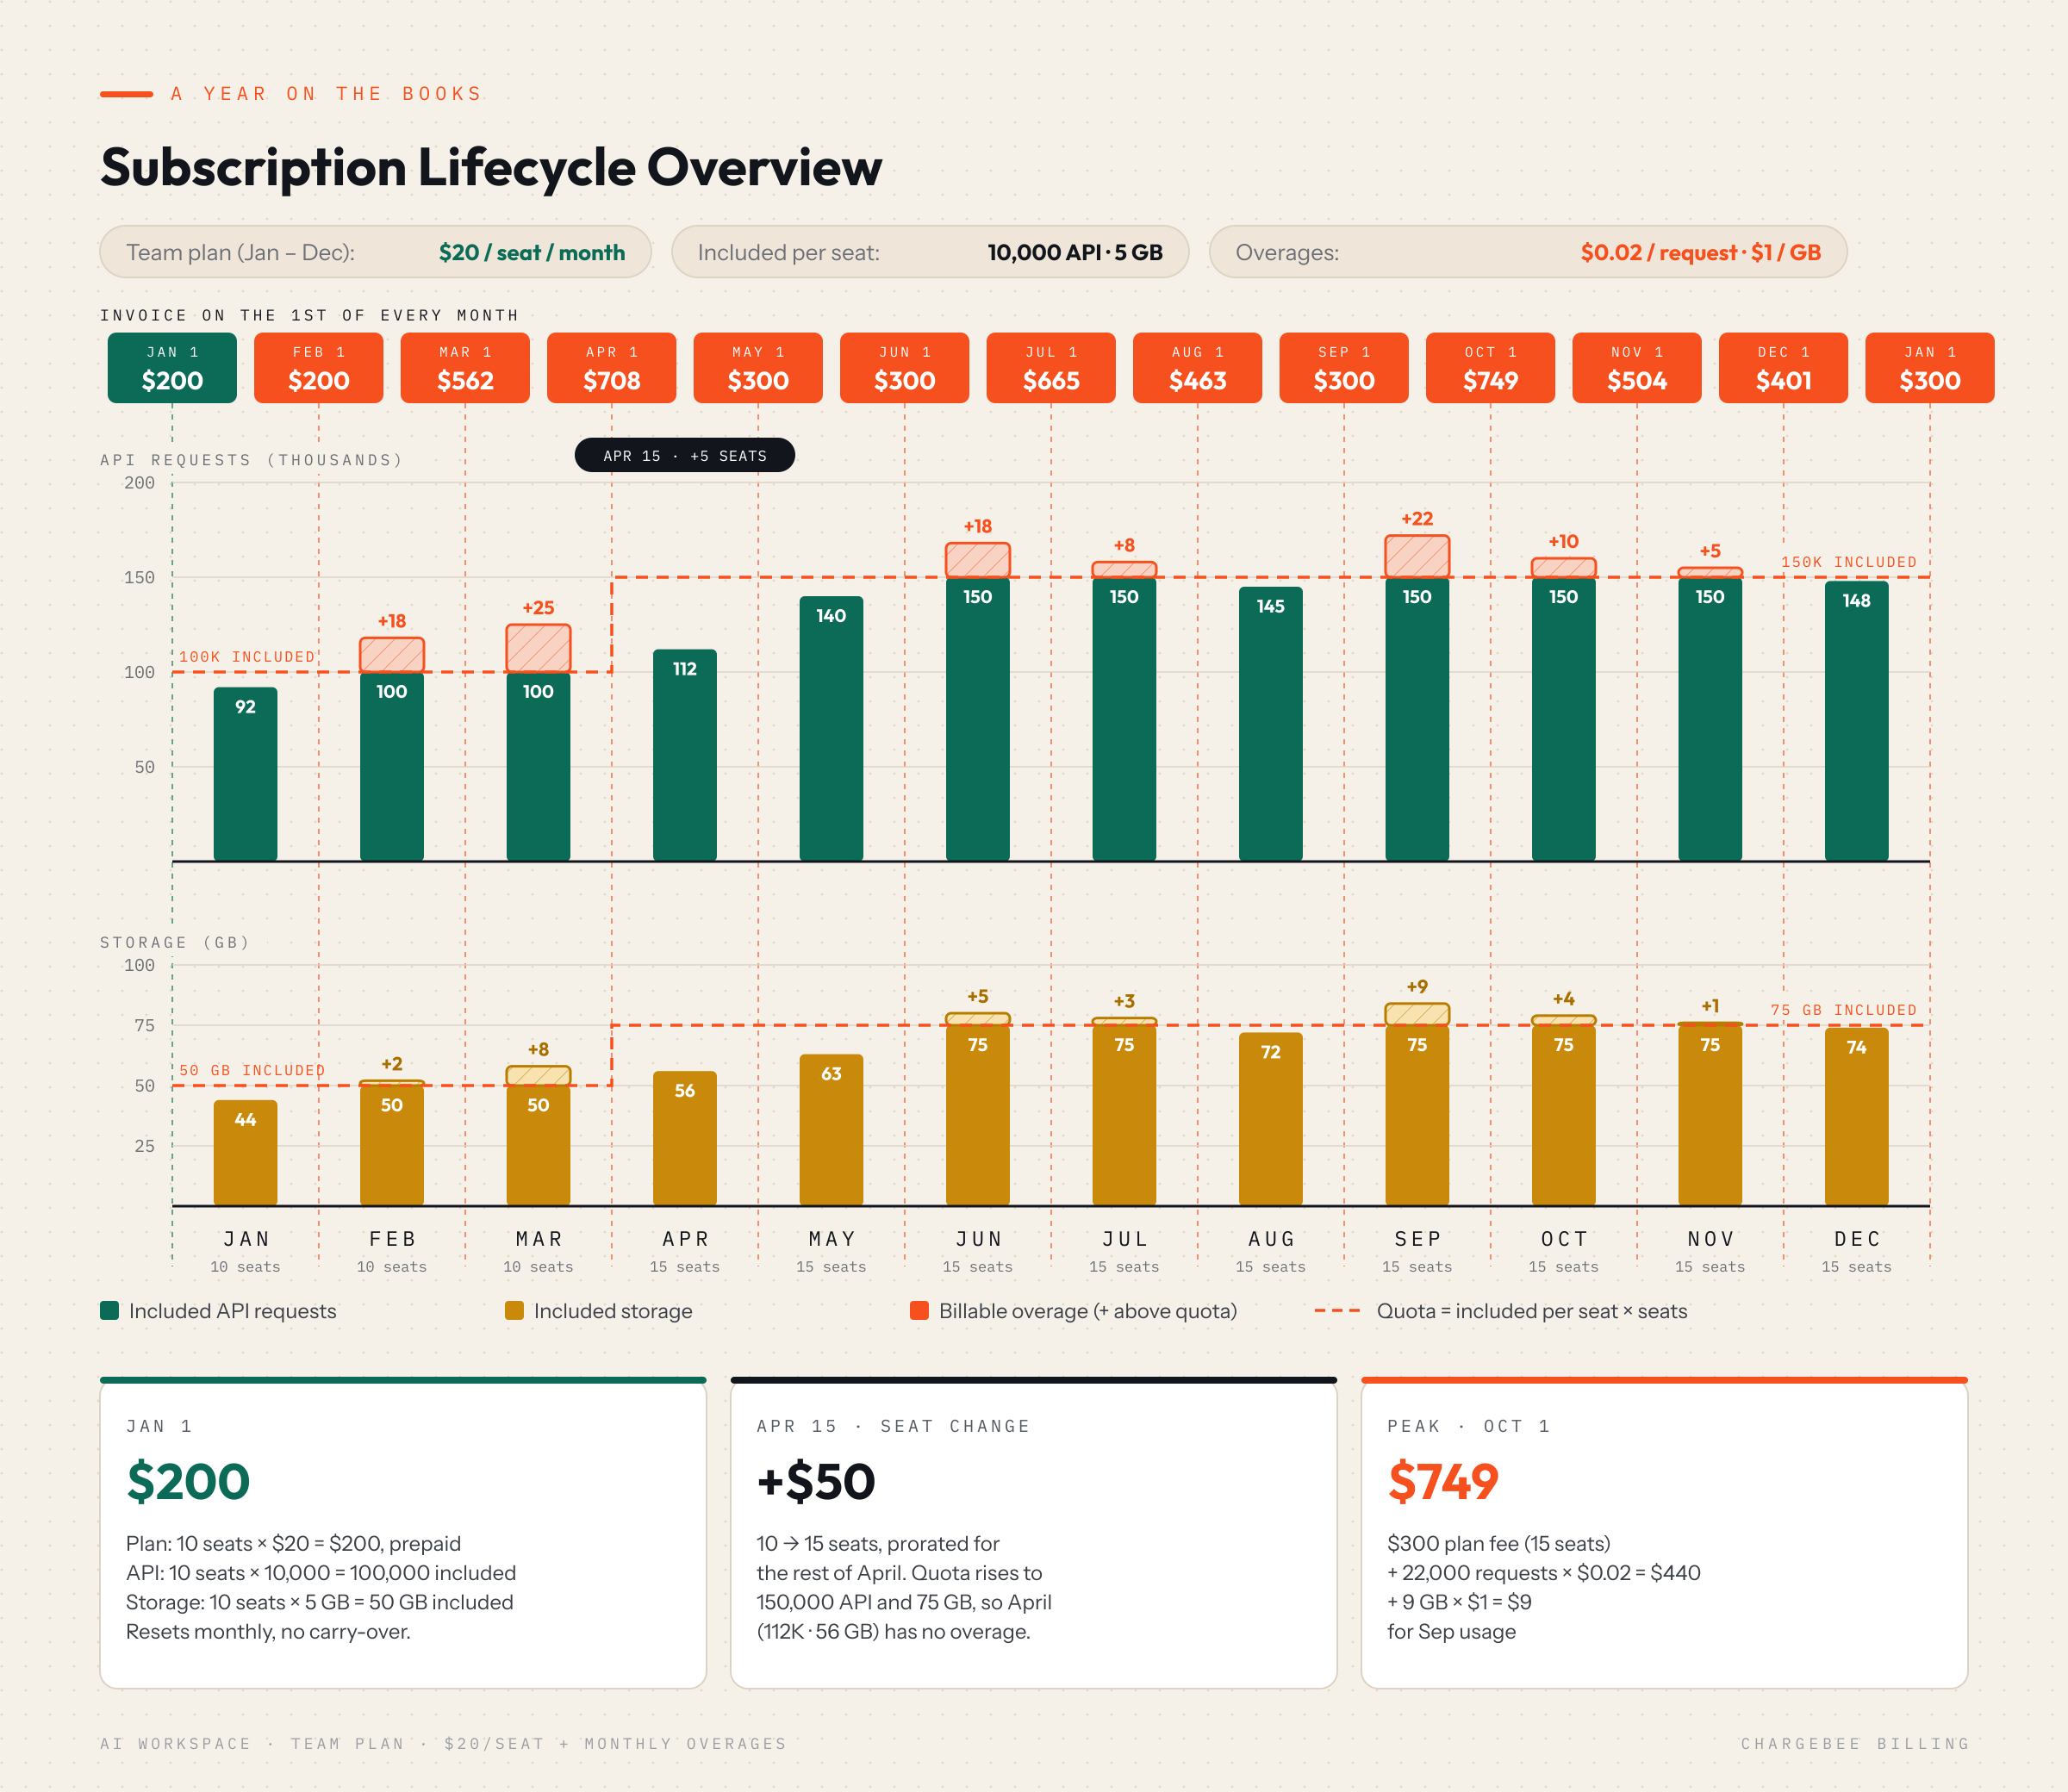Click the September +22 API overage segment
Image resolution: width=2068 pixels, height=1792 pixels.
[x=1417, y=557]
